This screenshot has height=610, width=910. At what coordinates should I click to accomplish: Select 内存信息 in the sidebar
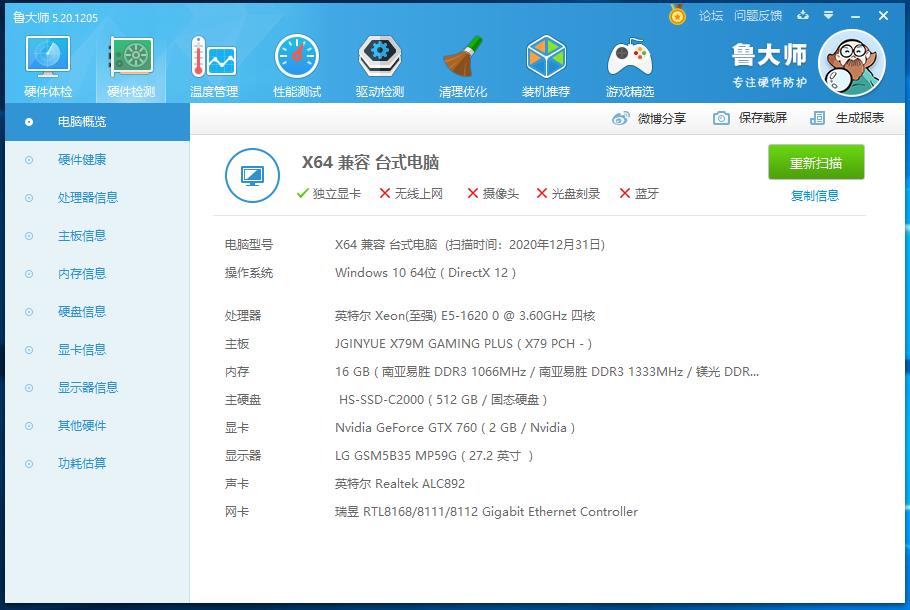pos(83,273)
